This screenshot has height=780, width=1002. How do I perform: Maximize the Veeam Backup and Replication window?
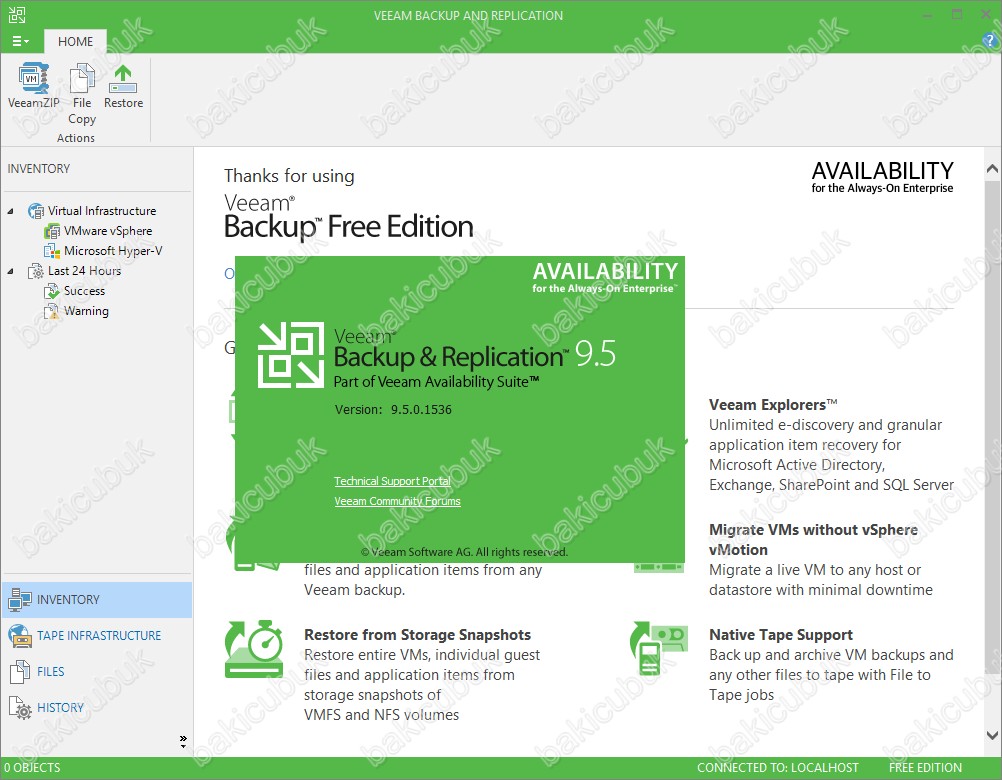957,15
